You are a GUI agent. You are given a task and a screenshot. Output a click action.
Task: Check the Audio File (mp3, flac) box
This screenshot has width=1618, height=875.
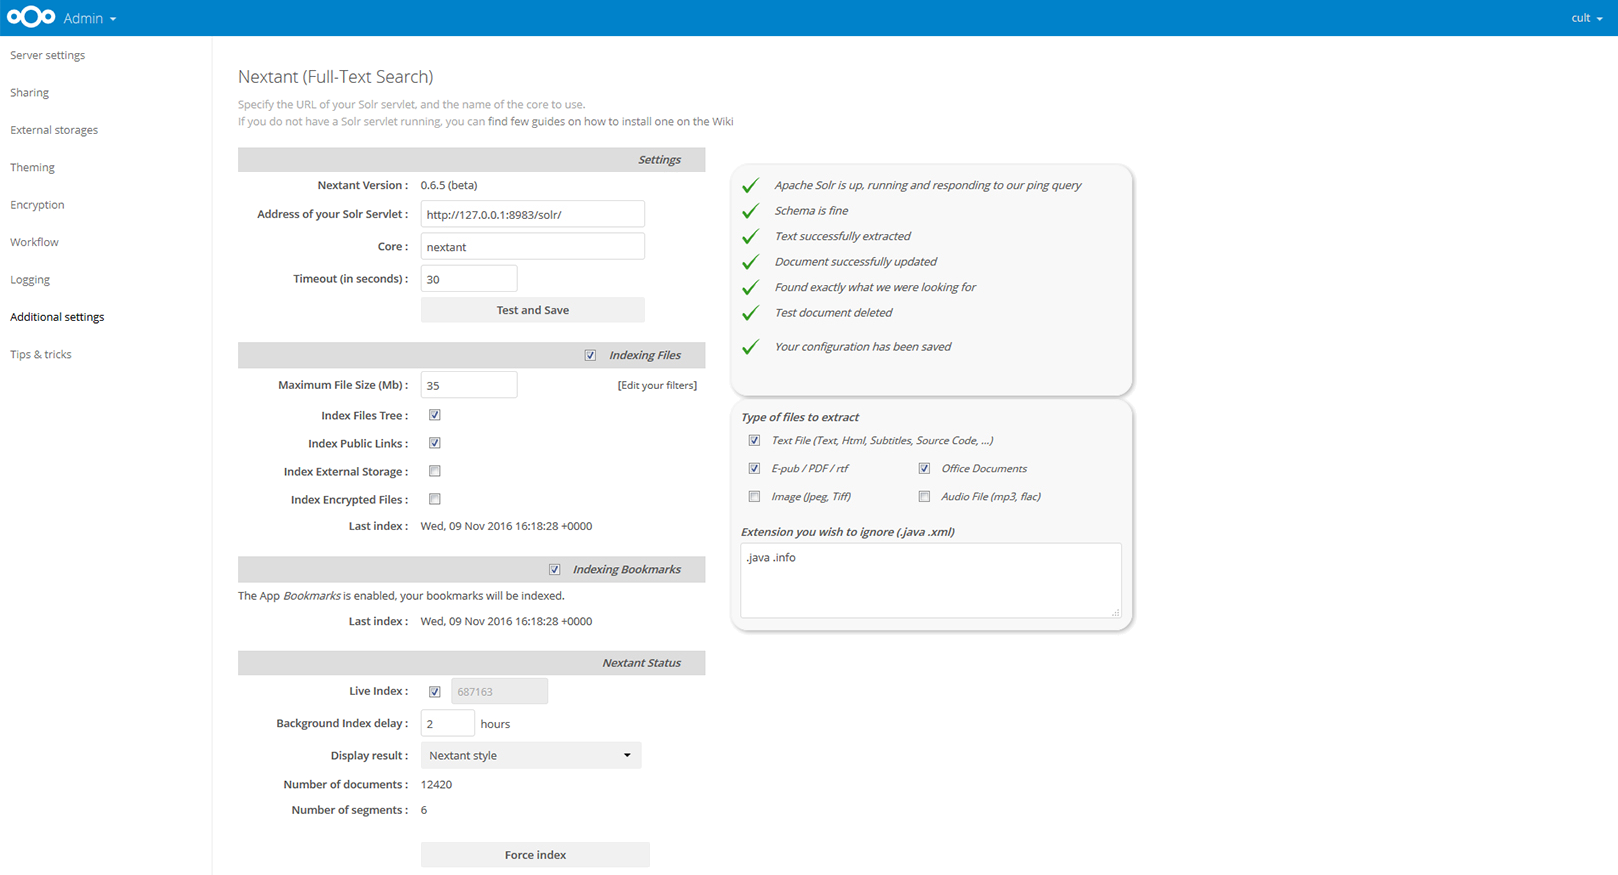(x=924, y=496)
